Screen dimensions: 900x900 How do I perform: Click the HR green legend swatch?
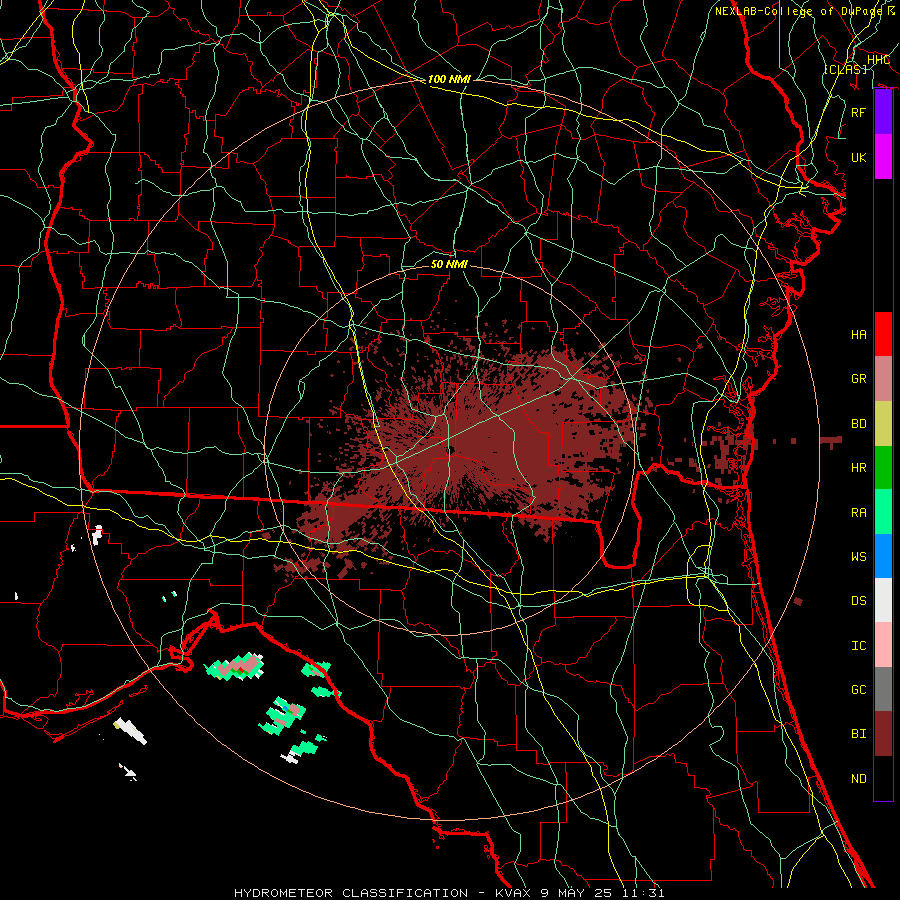(x=883, y=468)
